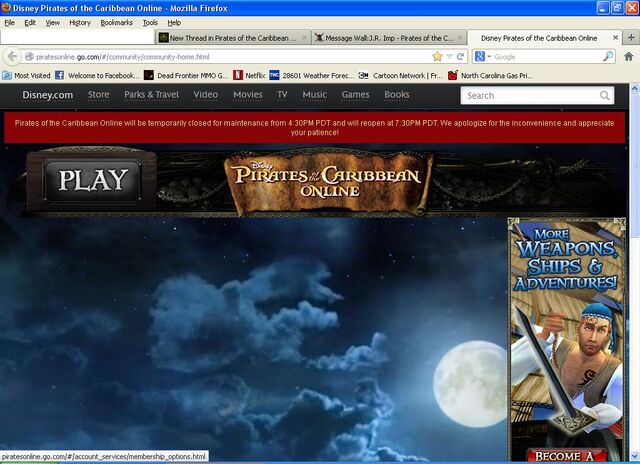Click the Become A button in the ad

pos(567,455)
